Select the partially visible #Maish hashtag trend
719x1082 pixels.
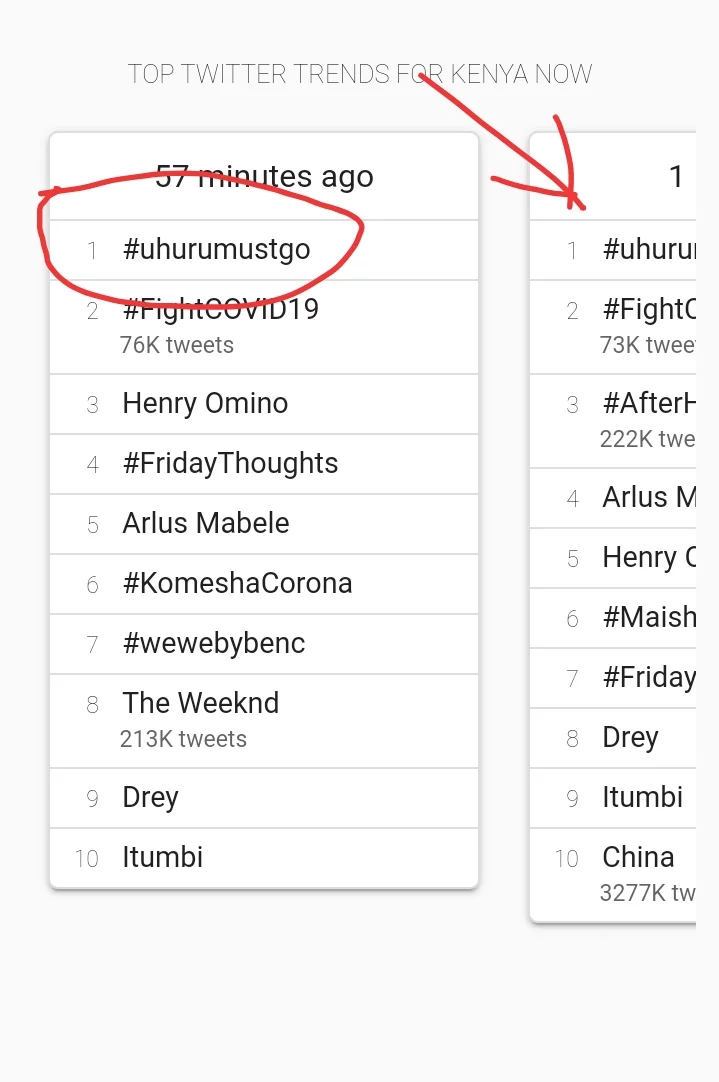coord(648,618)
